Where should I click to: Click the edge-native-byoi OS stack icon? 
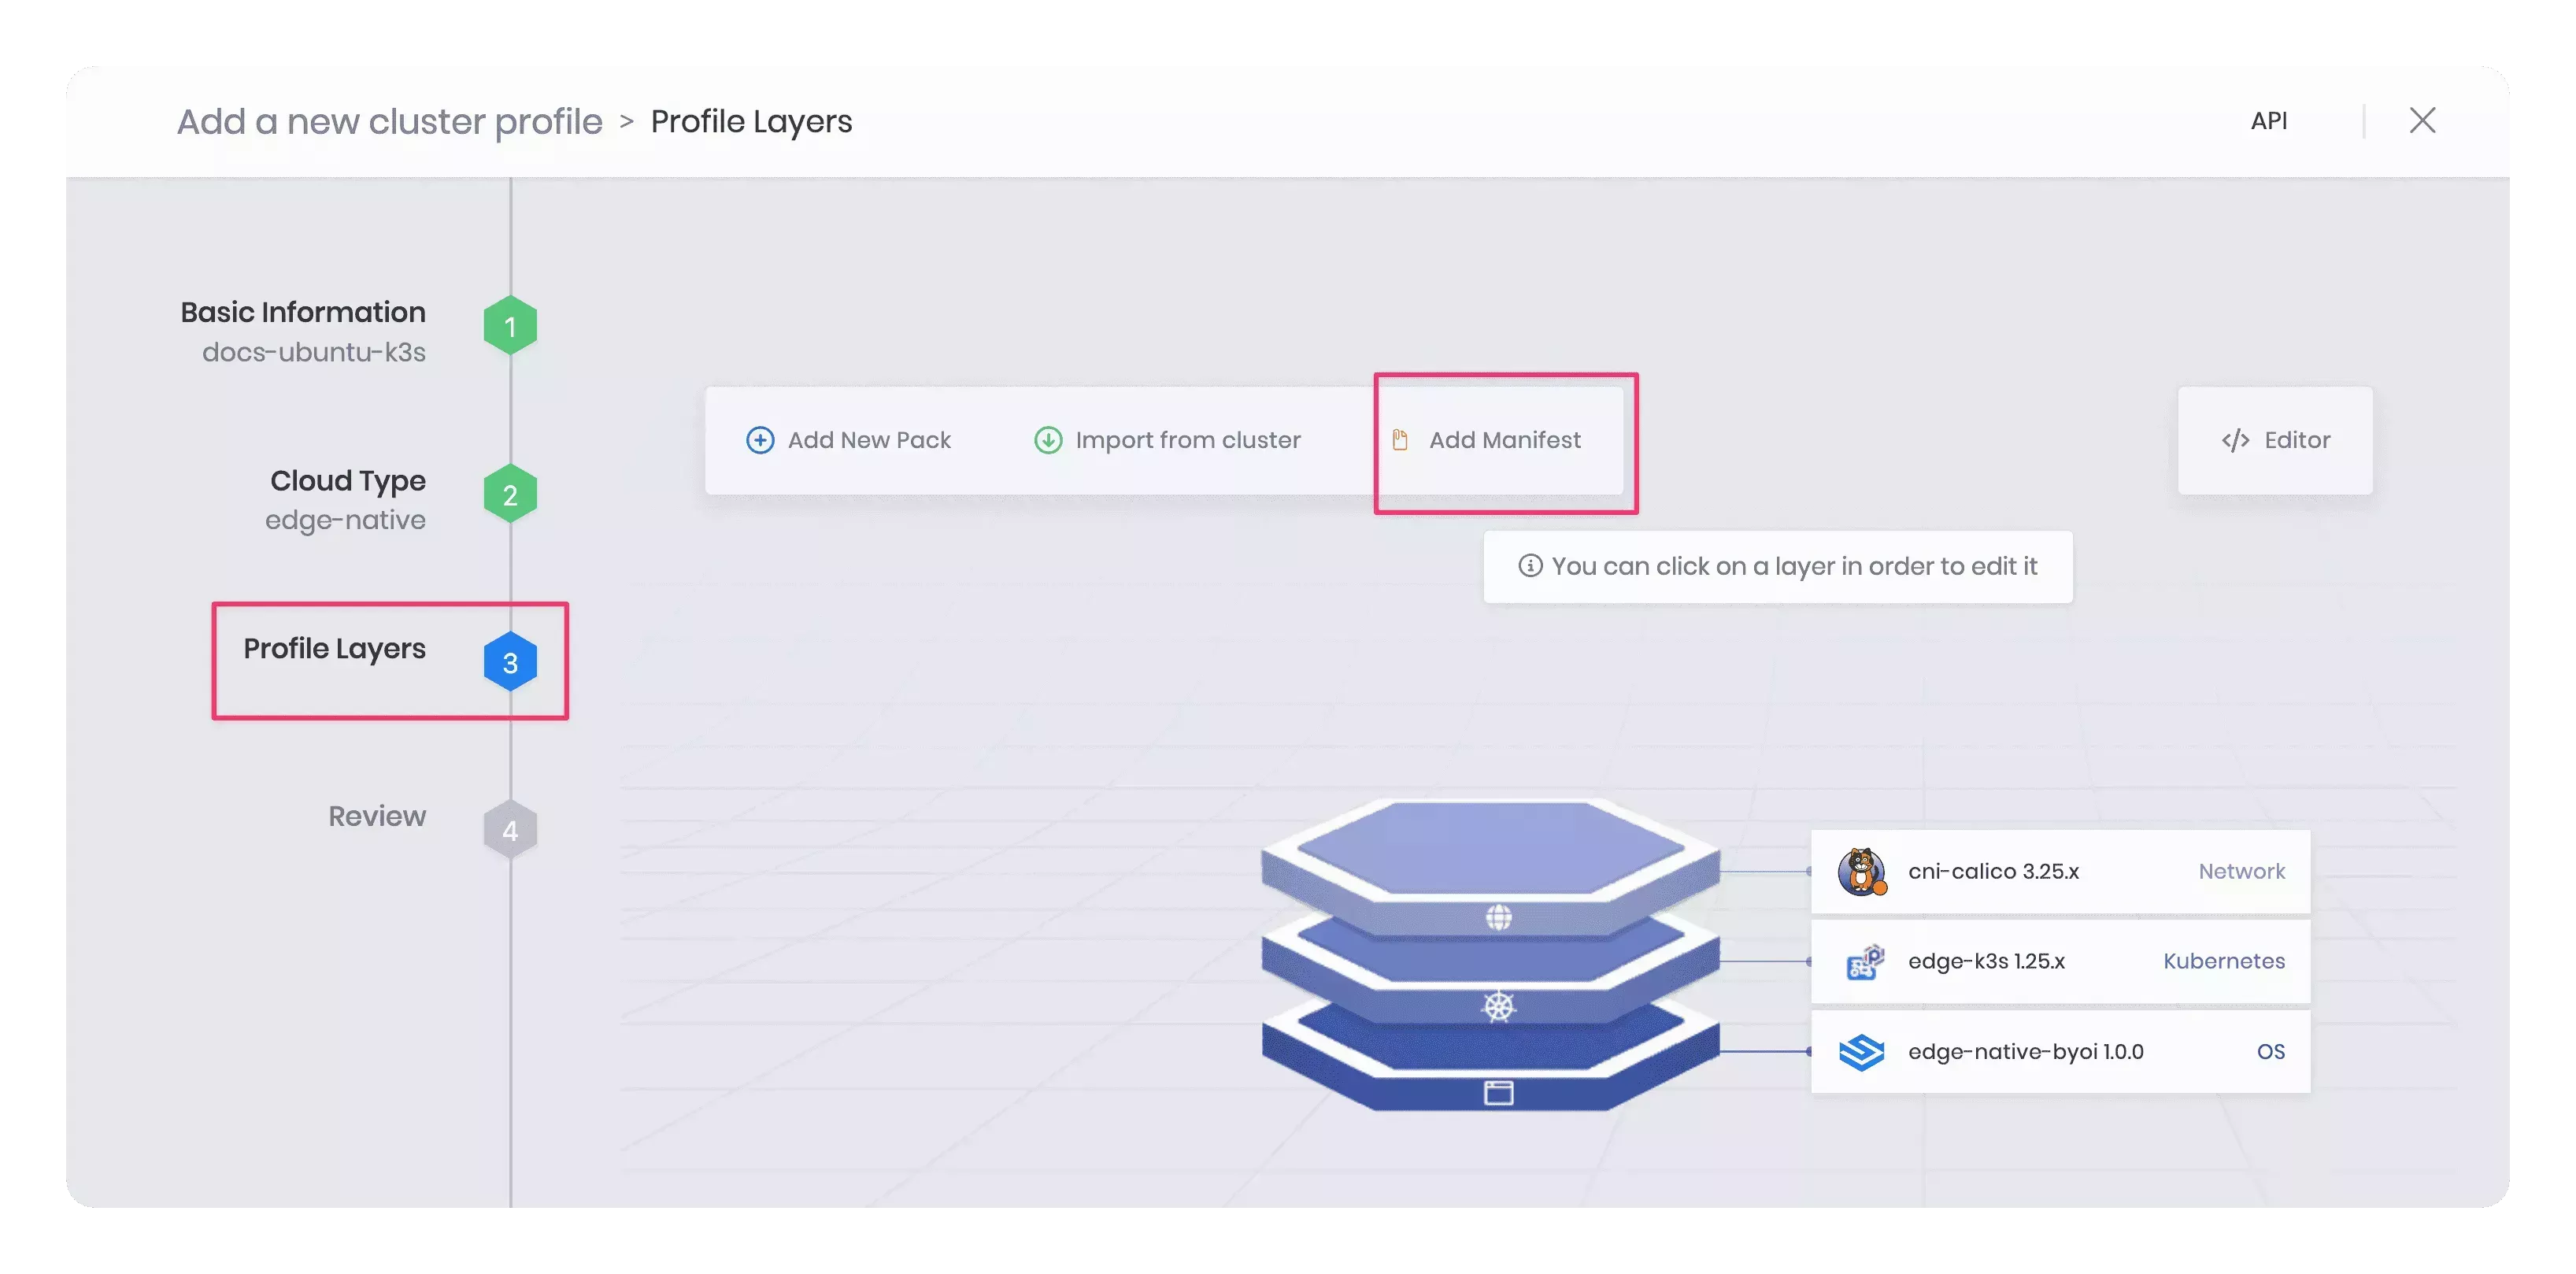click(x=1861, y=1051)
